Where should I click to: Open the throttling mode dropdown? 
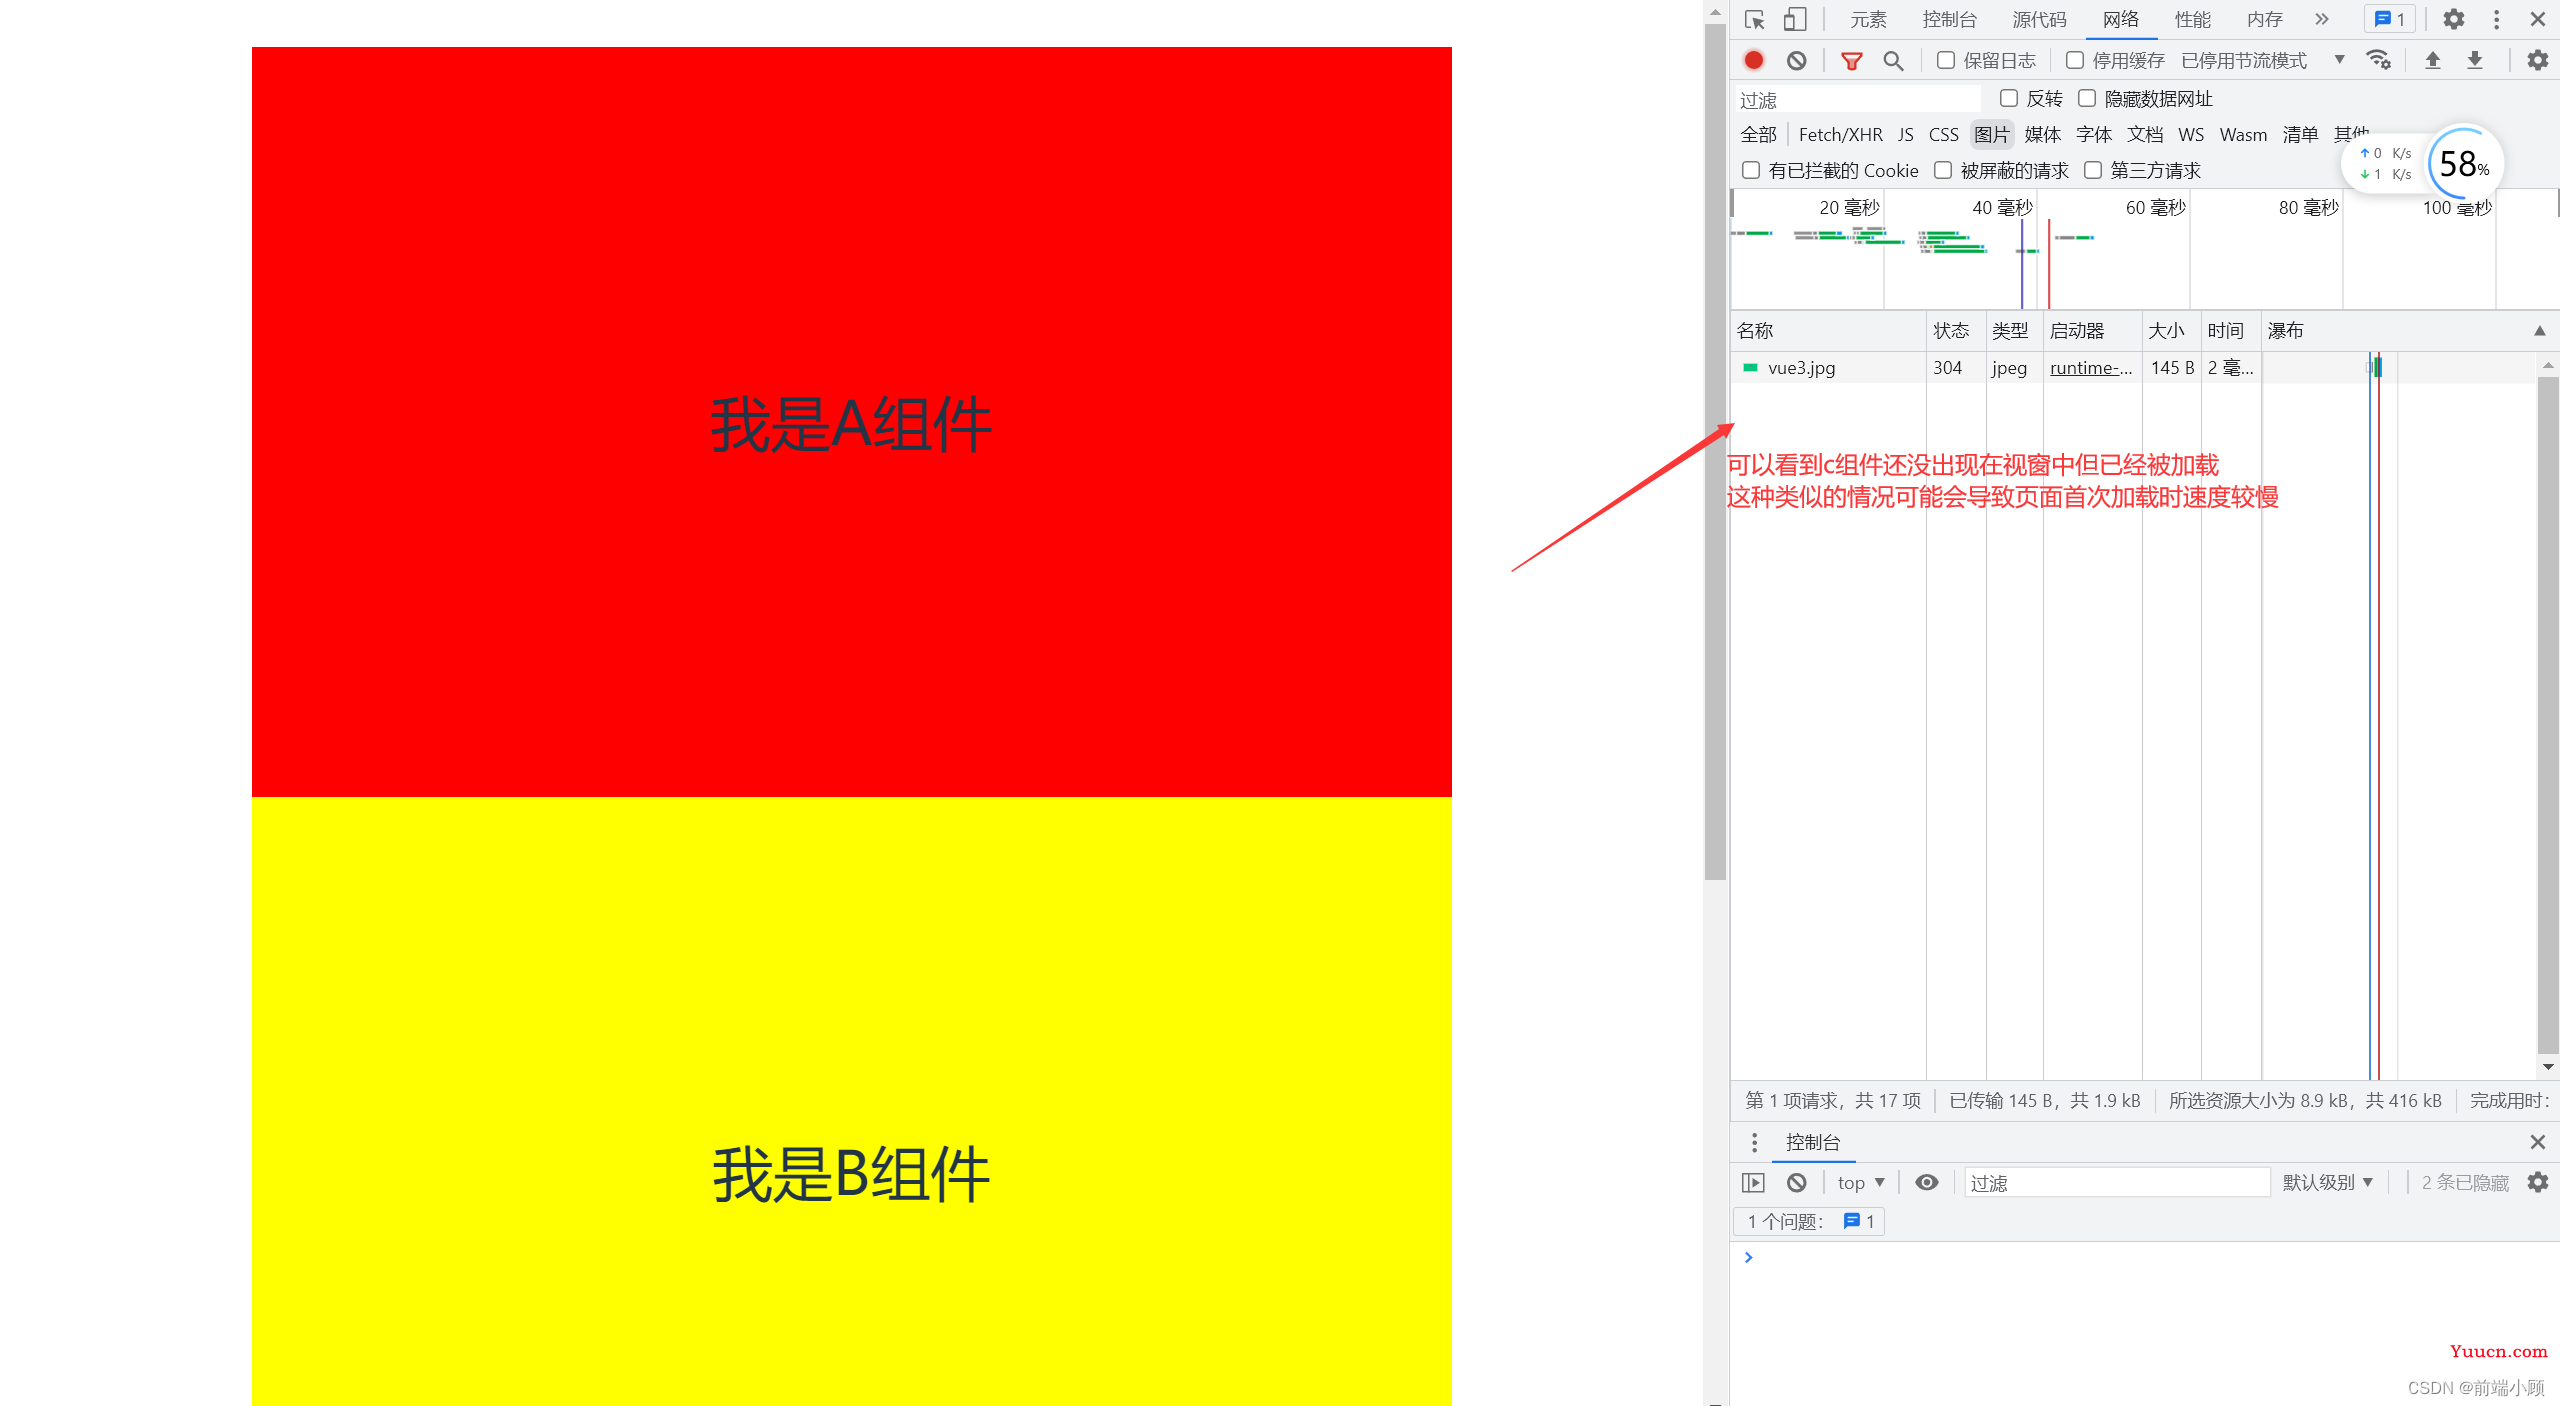click(2263, 60)
